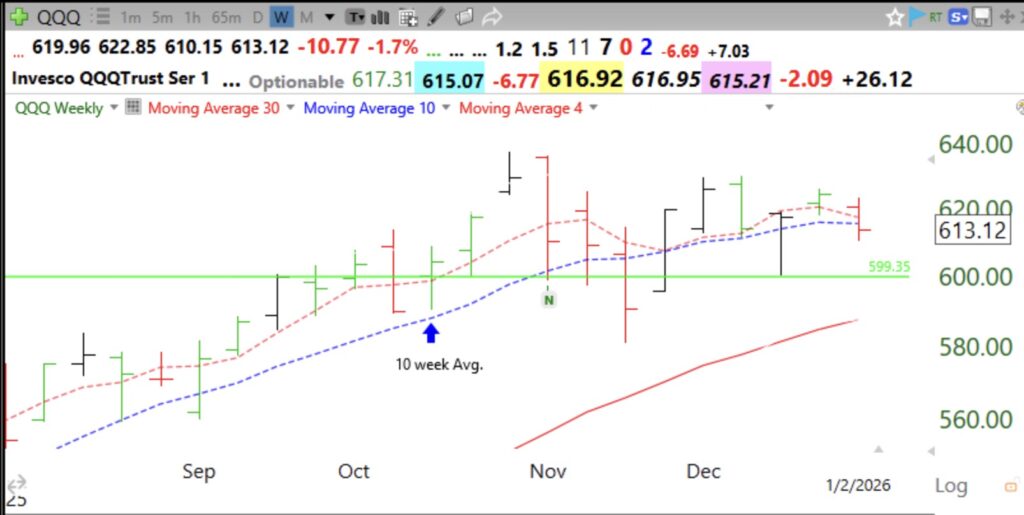Select the 5m timeframe

point(161,18)
